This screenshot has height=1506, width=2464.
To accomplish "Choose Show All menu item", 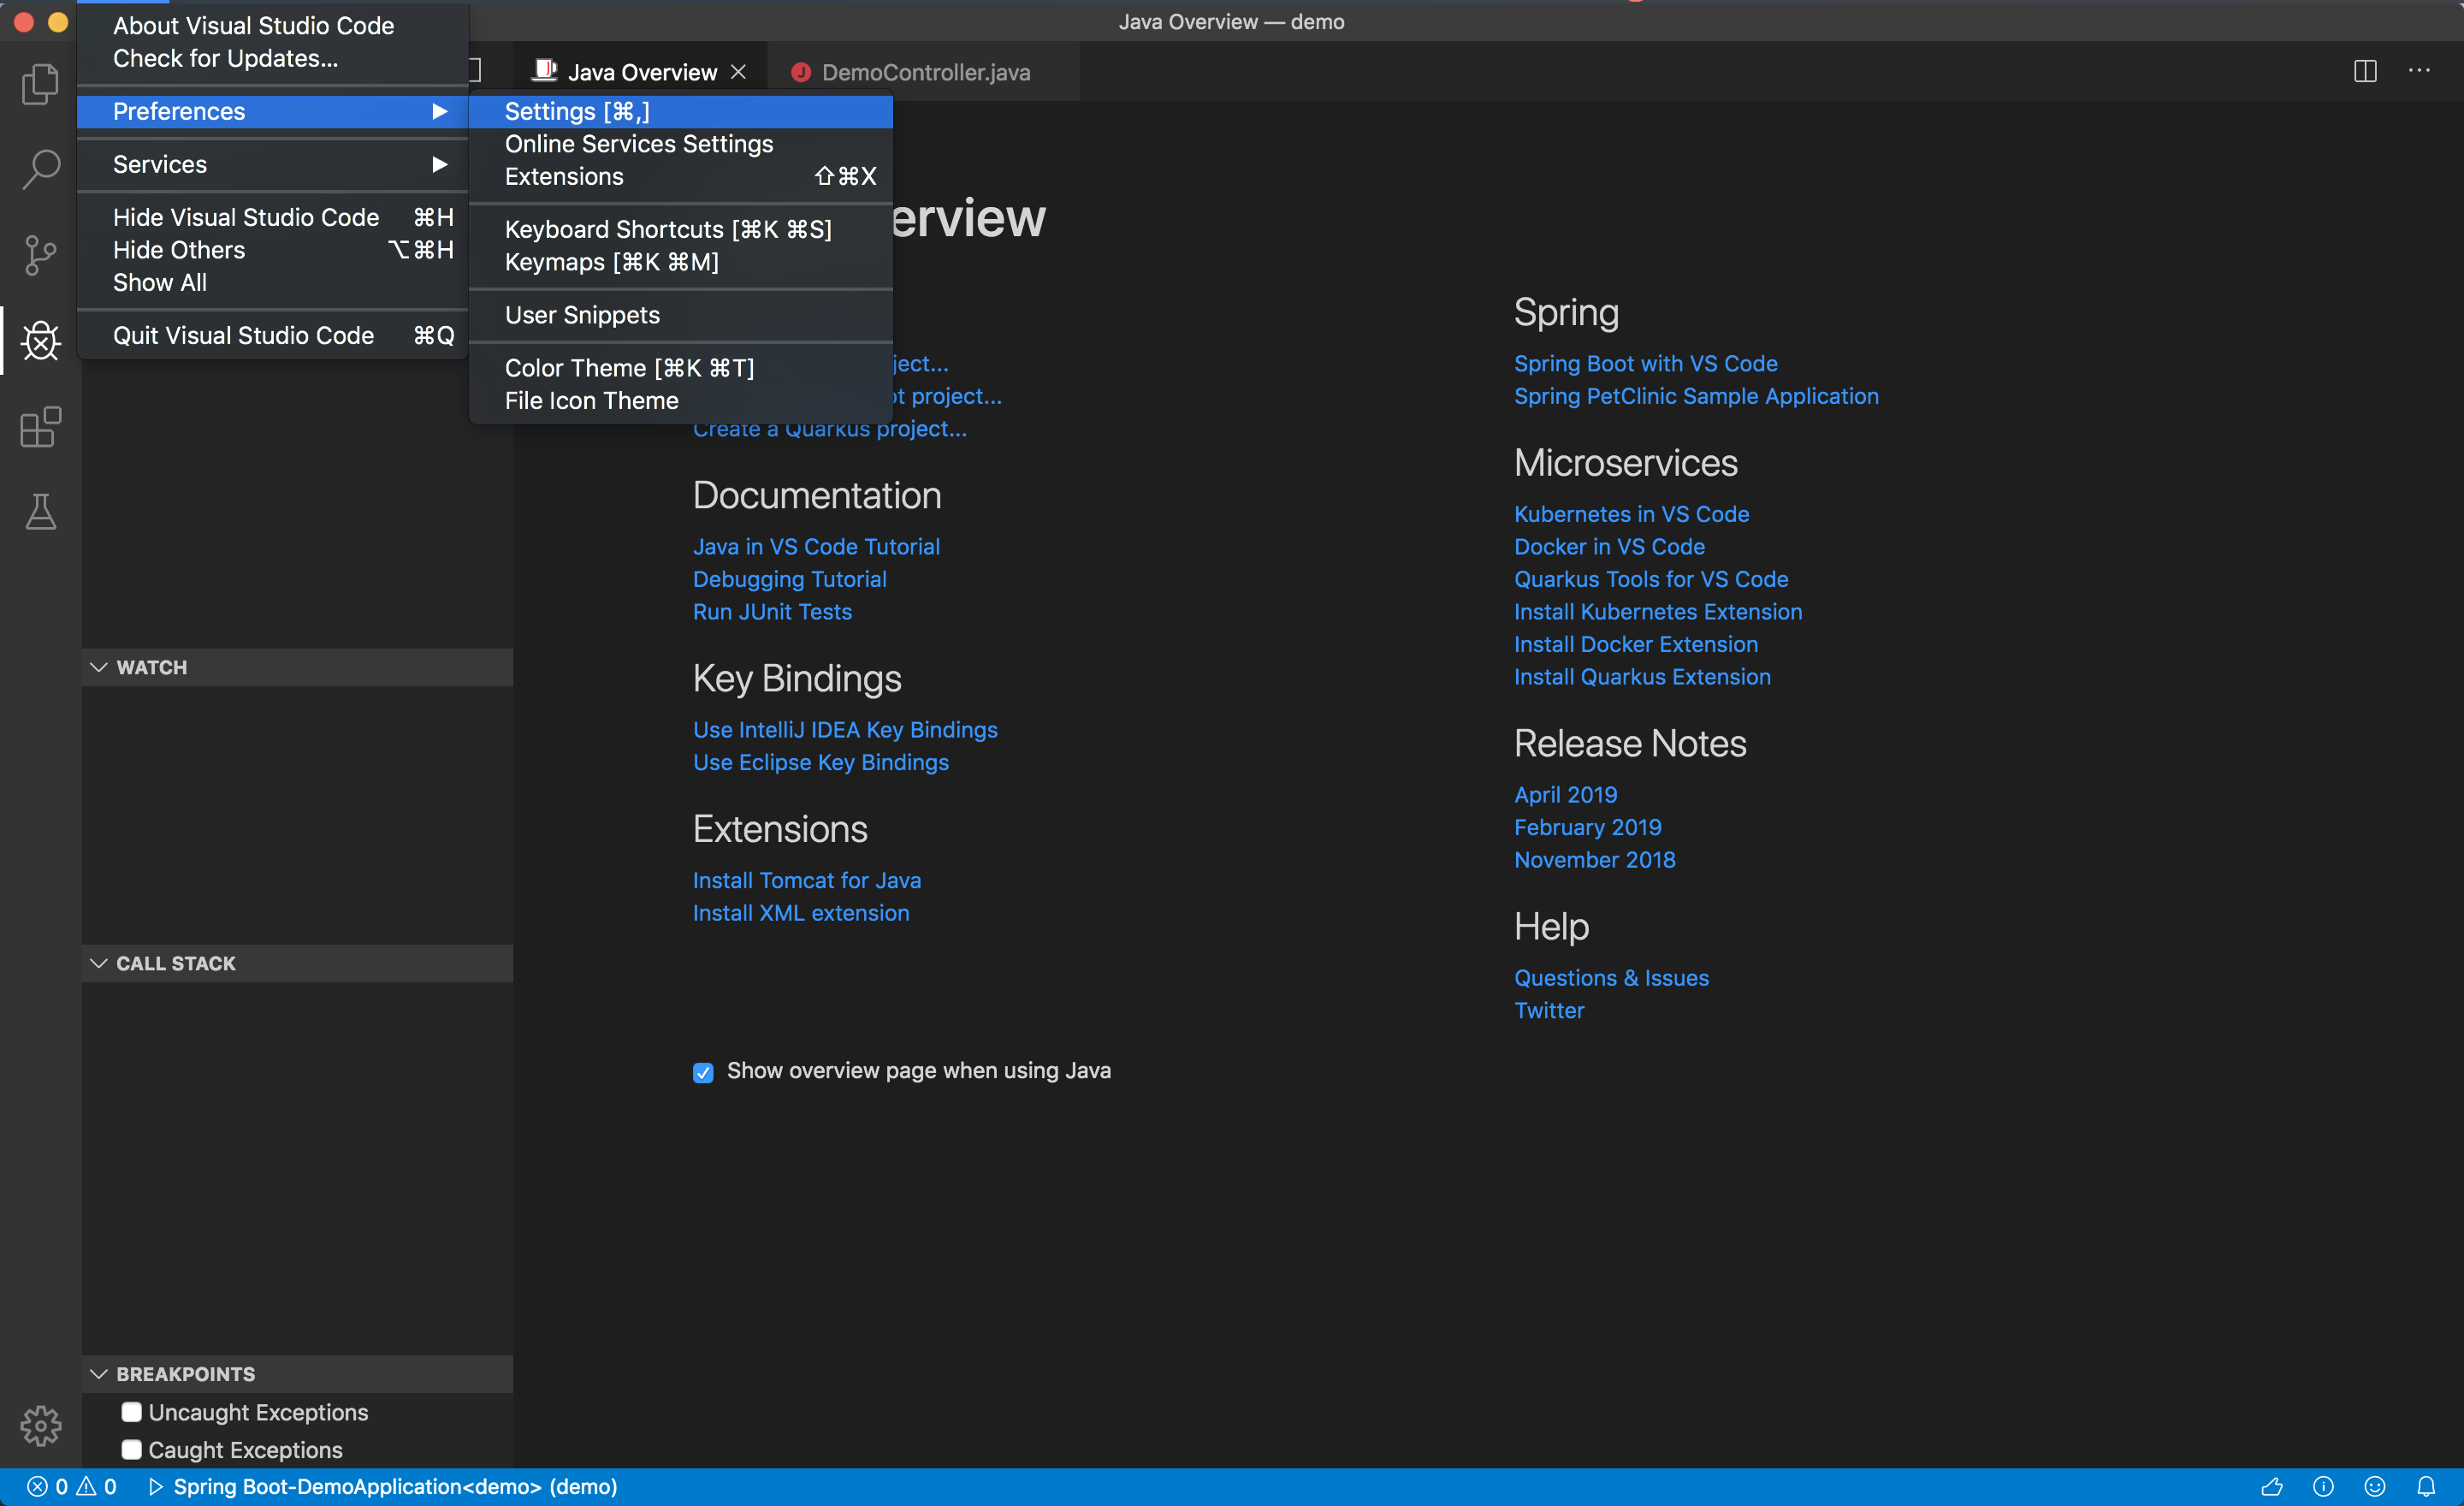I will 273,283.
